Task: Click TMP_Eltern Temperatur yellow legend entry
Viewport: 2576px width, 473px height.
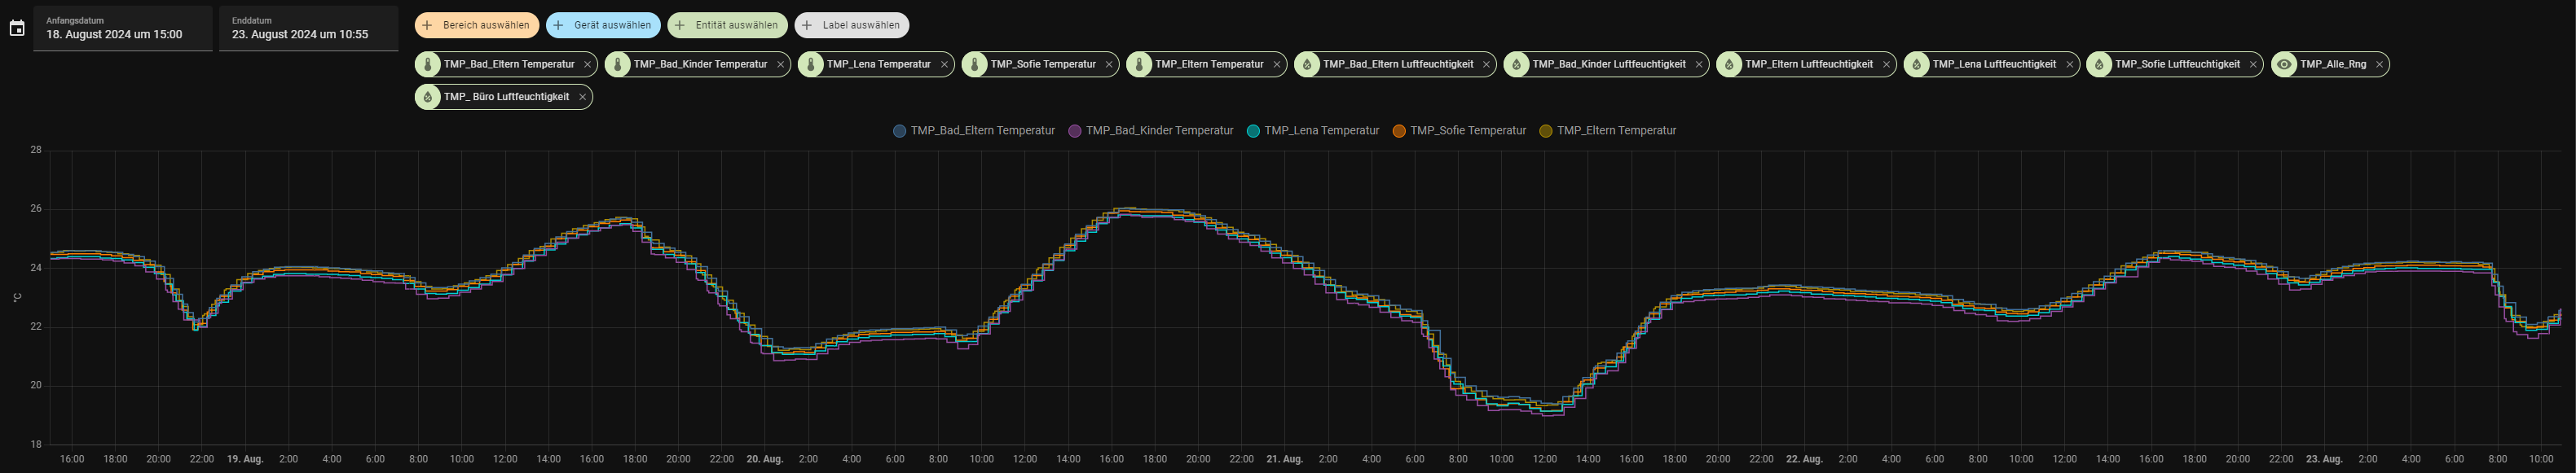Action: pyautogui.click(x=1609, y=131)
